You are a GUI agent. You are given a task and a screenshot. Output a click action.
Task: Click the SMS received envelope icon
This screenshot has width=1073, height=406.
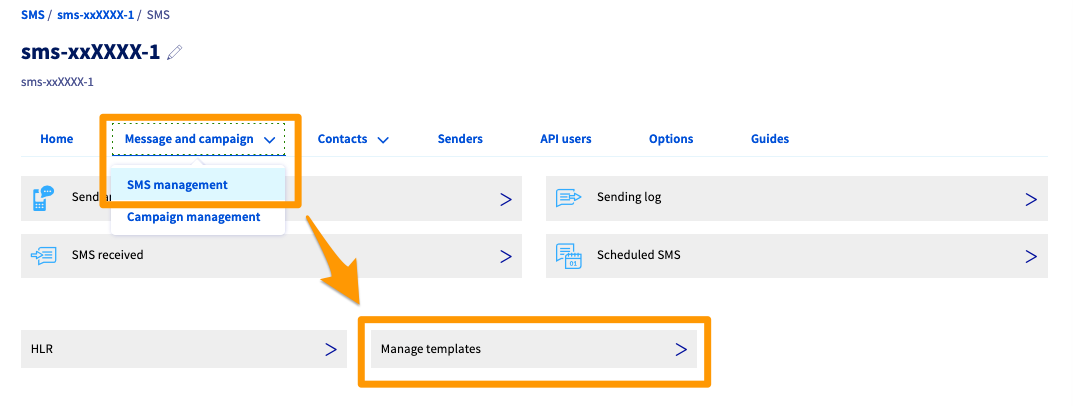tap(43, 256)
